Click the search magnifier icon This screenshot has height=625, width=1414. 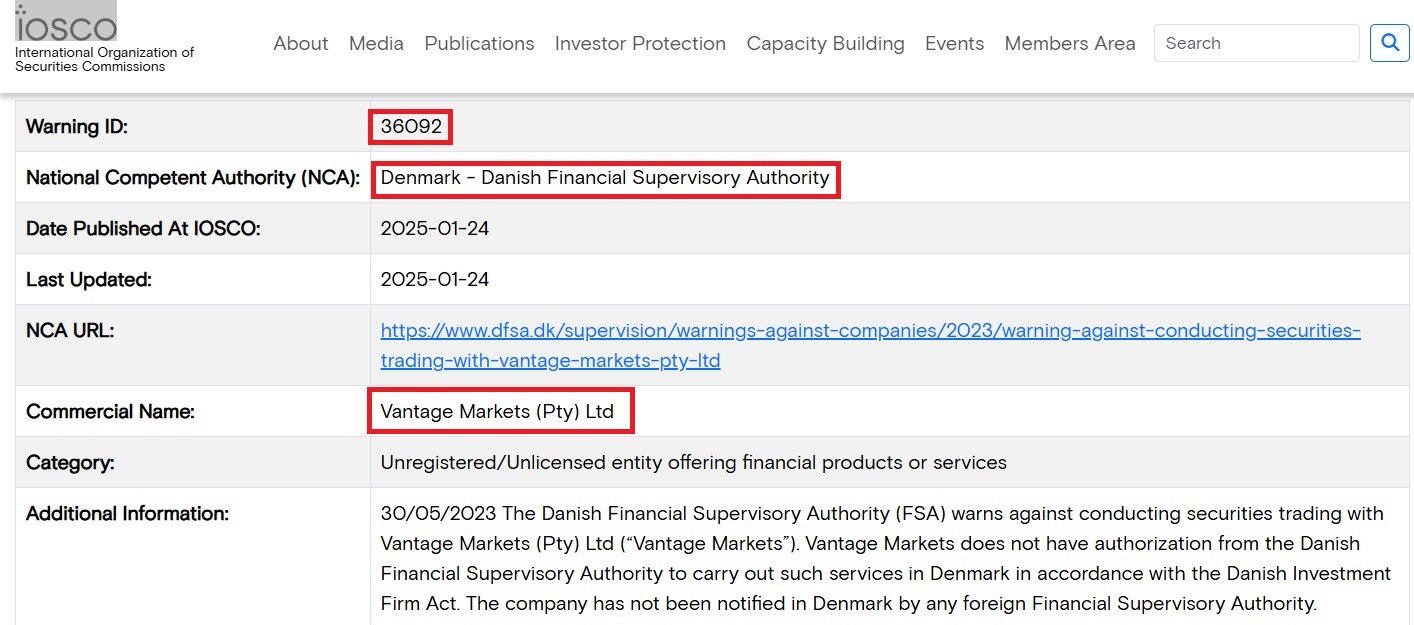(x=1389, y=43)
